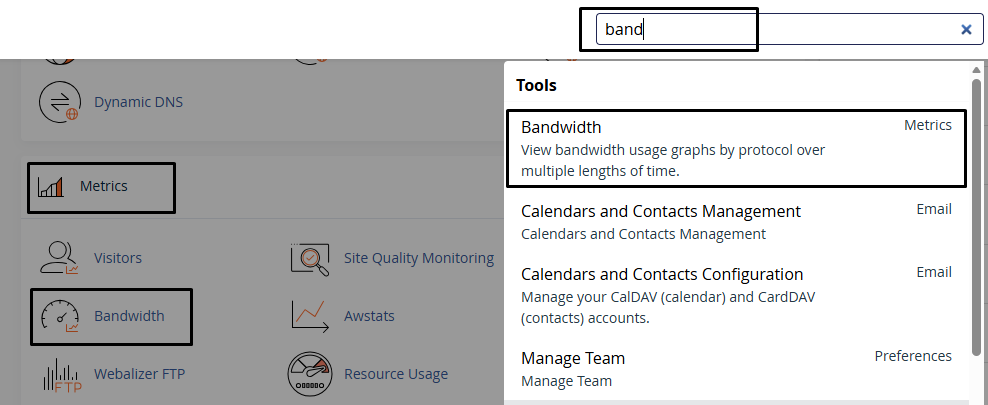Choose Calendars and Contacts Configuration result

[x=736, y=295]
